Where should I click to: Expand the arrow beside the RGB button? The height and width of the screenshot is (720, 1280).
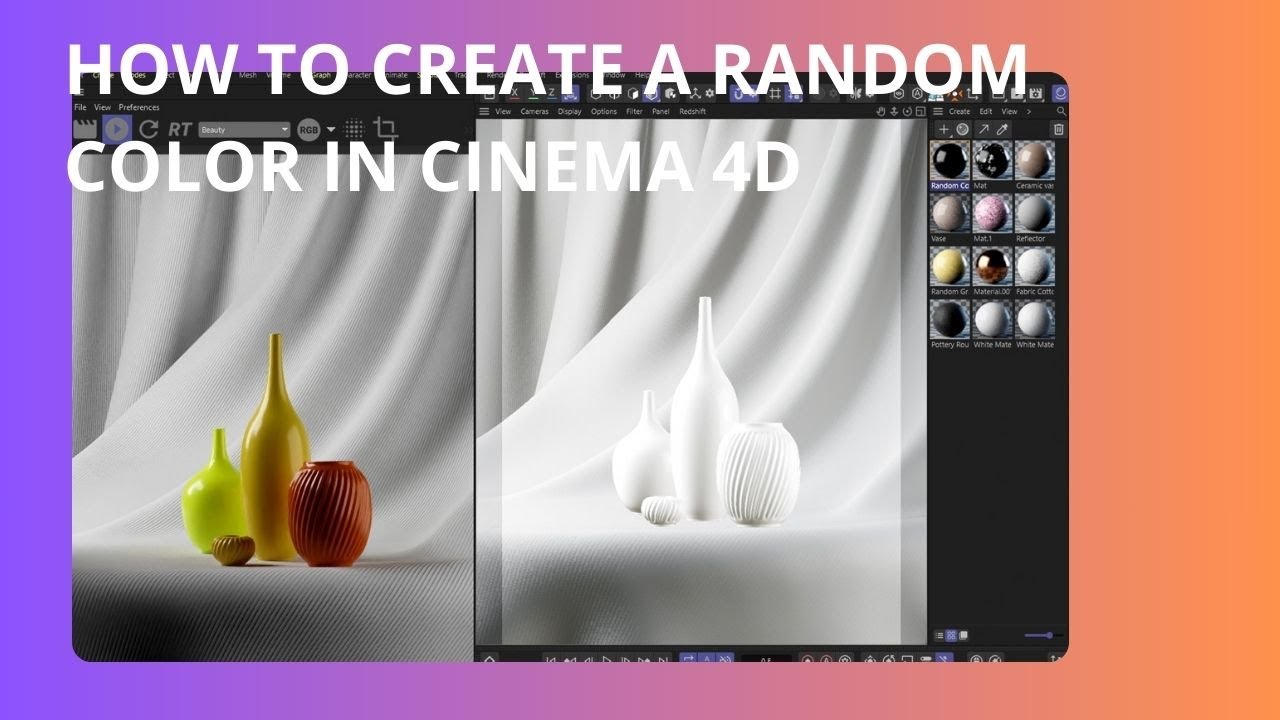(331, 130)
